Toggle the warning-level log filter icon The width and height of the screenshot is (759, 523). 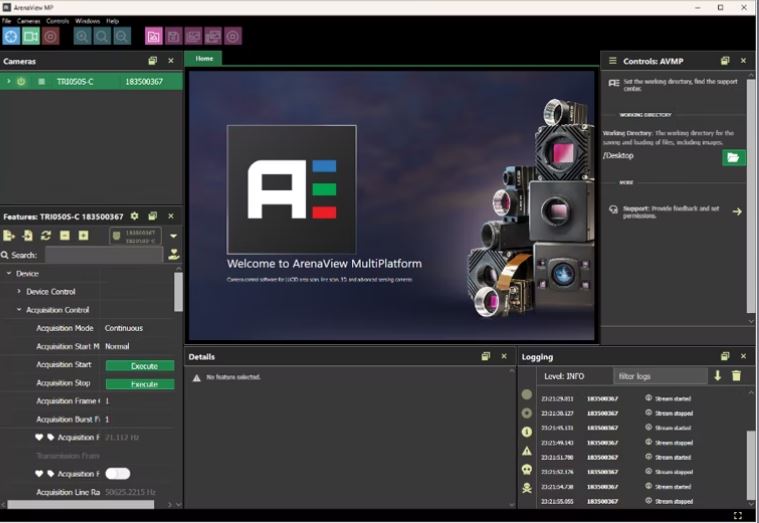pyautogui.click(x=527, y=450)
